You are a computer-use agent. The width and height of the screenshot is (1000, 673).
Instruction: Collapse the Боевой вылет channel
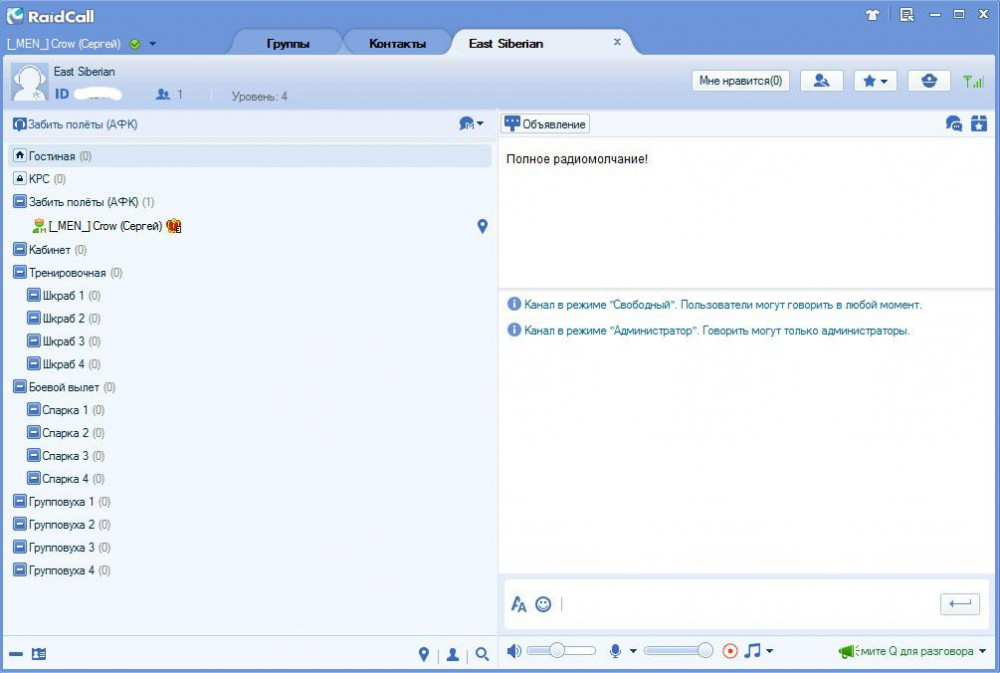[20, 387]
